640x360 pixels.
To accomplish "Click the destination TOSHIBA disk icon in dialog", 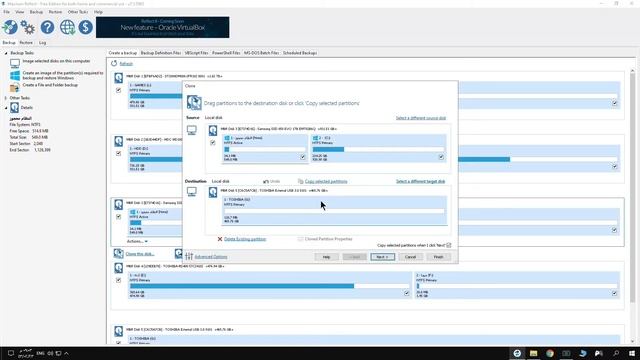I will point(213,192).
